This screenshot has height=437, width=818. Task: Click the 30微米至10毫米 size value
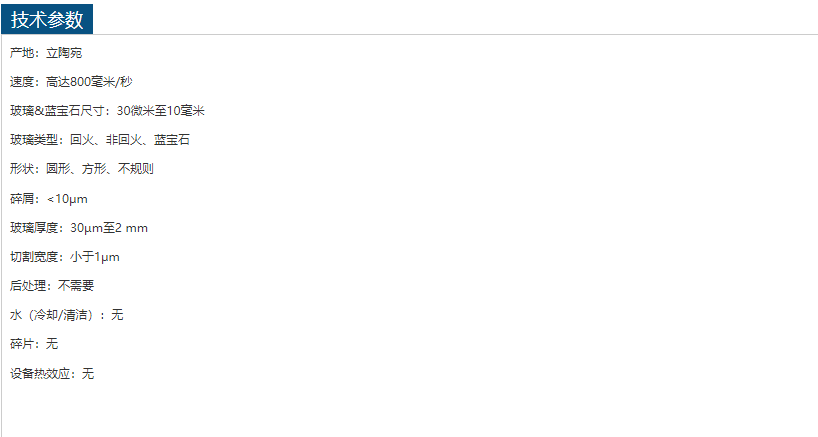tap(161, 111)
